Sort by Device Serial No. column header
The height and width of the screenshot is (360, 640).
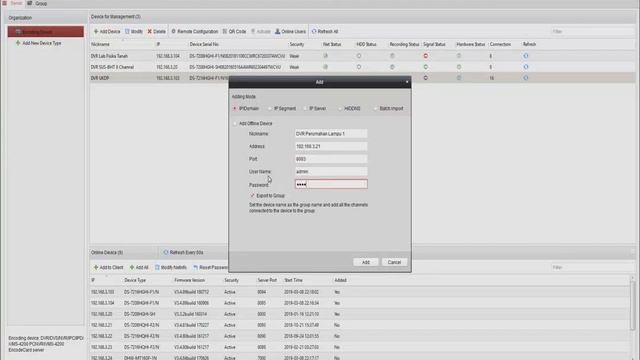coord(204,44)
